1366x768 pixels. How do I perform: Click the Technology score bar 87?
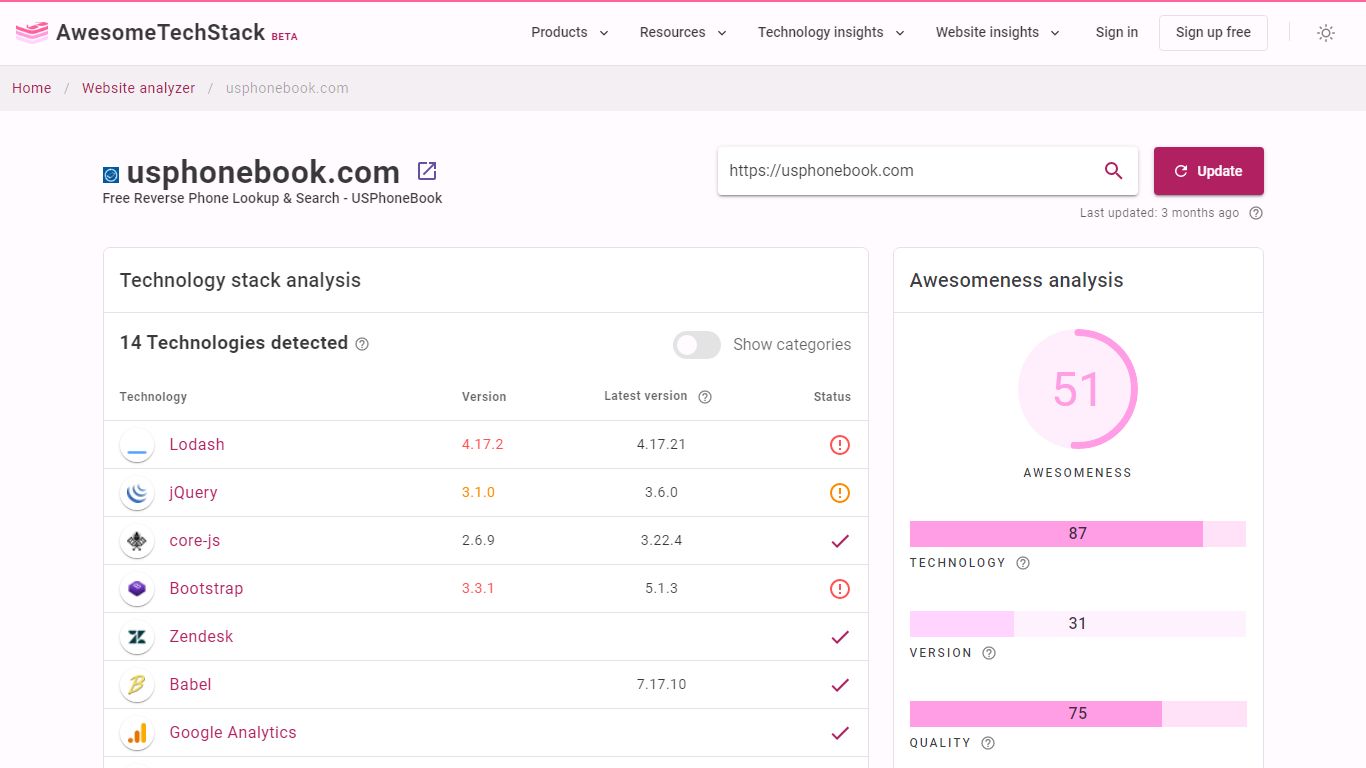click(1078, 534)
